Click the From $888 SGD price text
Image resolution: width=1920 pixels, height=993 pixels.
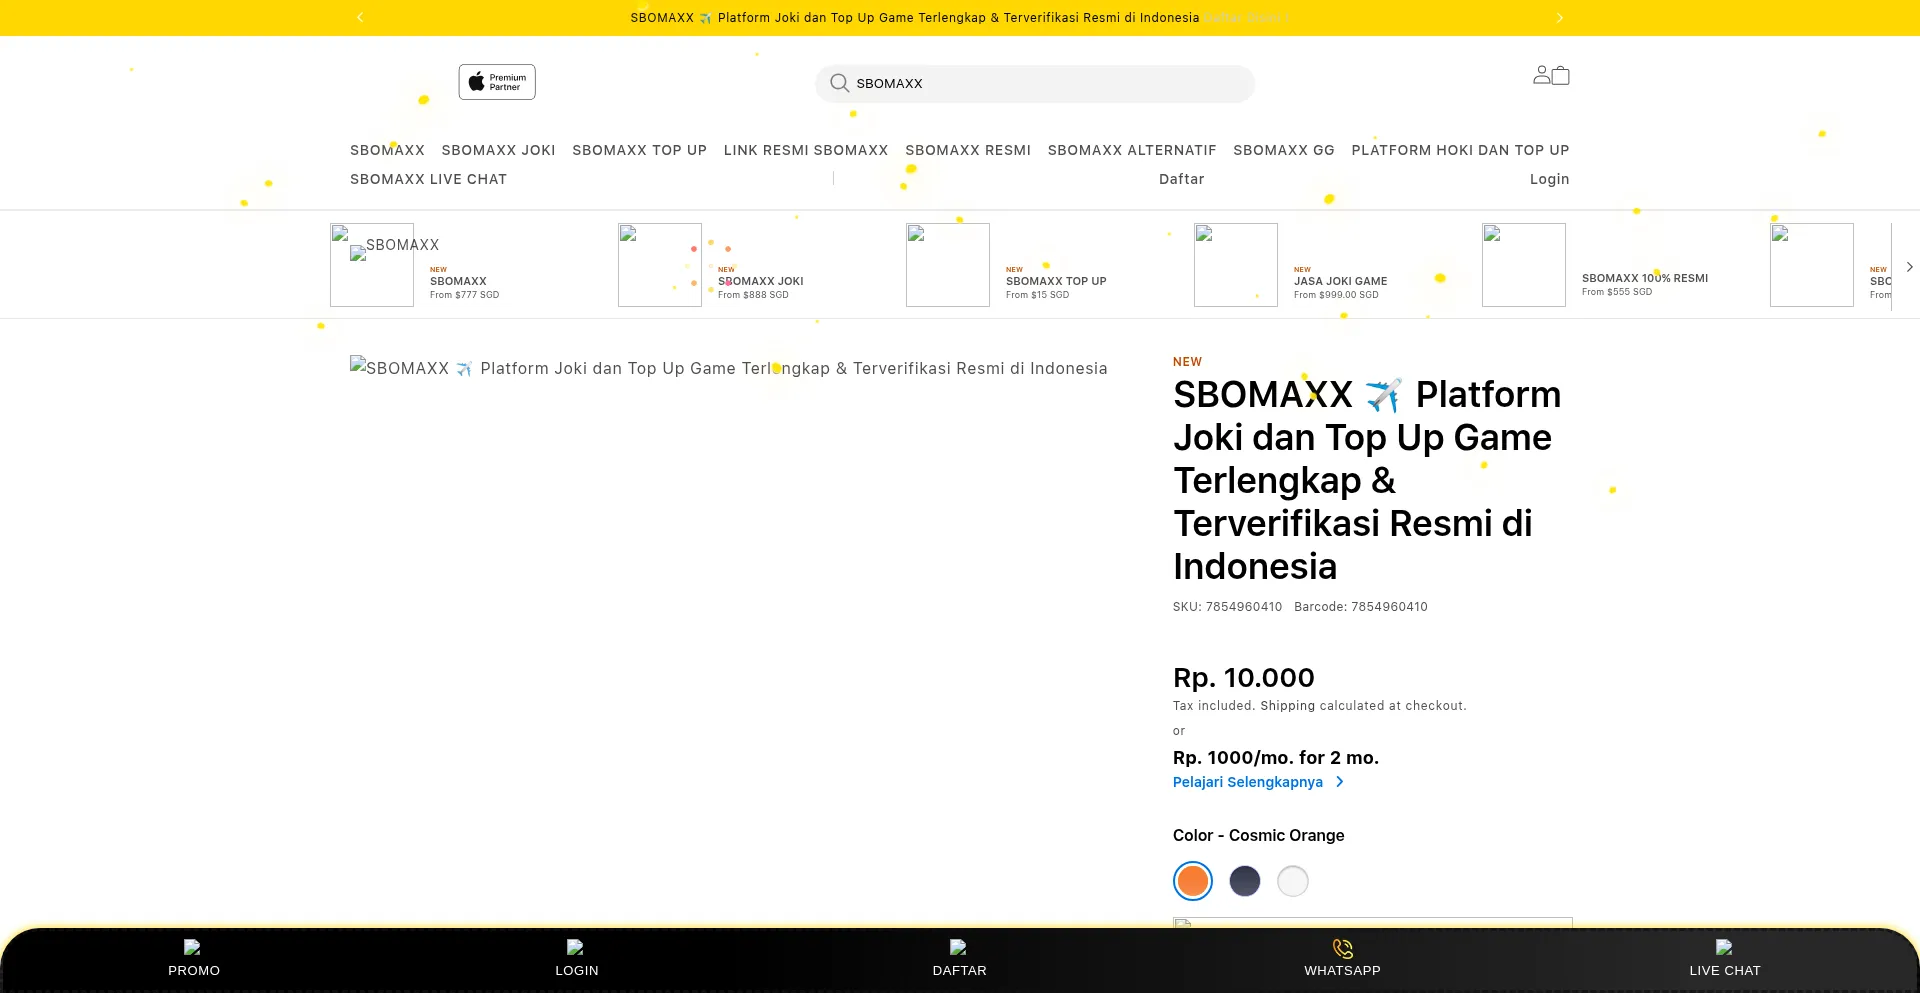[753, 295]
